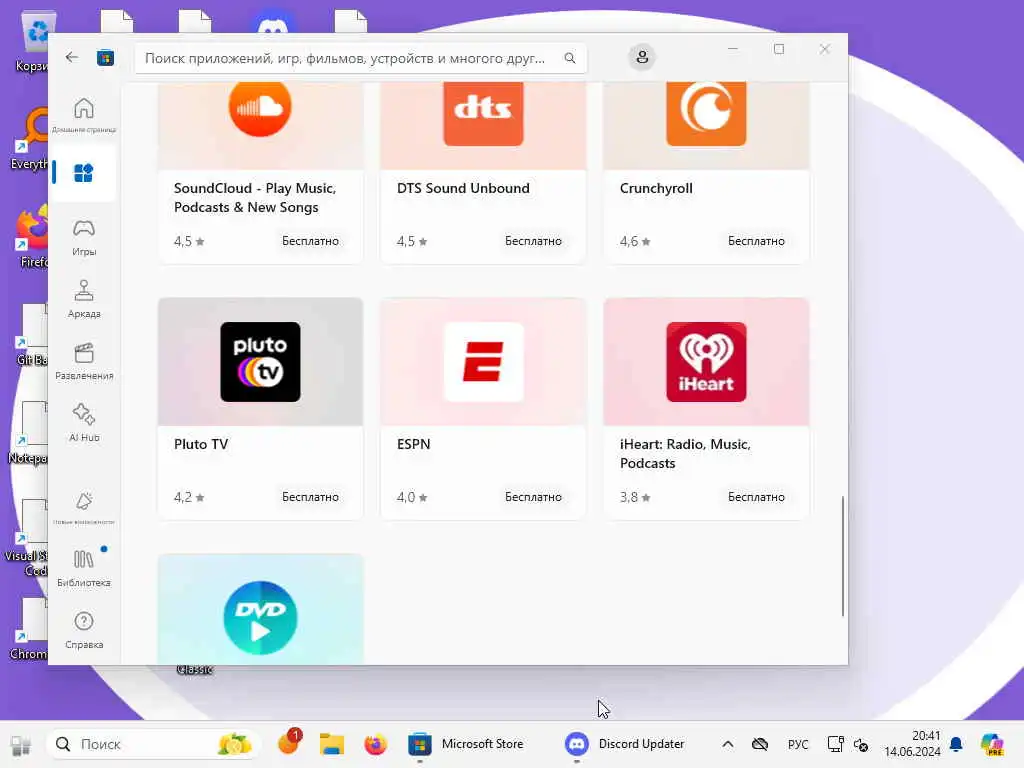Click the muted volume tray icon
Image resolution: width=1024 pixels, height=768 pixels.
[x=861, y=744]
